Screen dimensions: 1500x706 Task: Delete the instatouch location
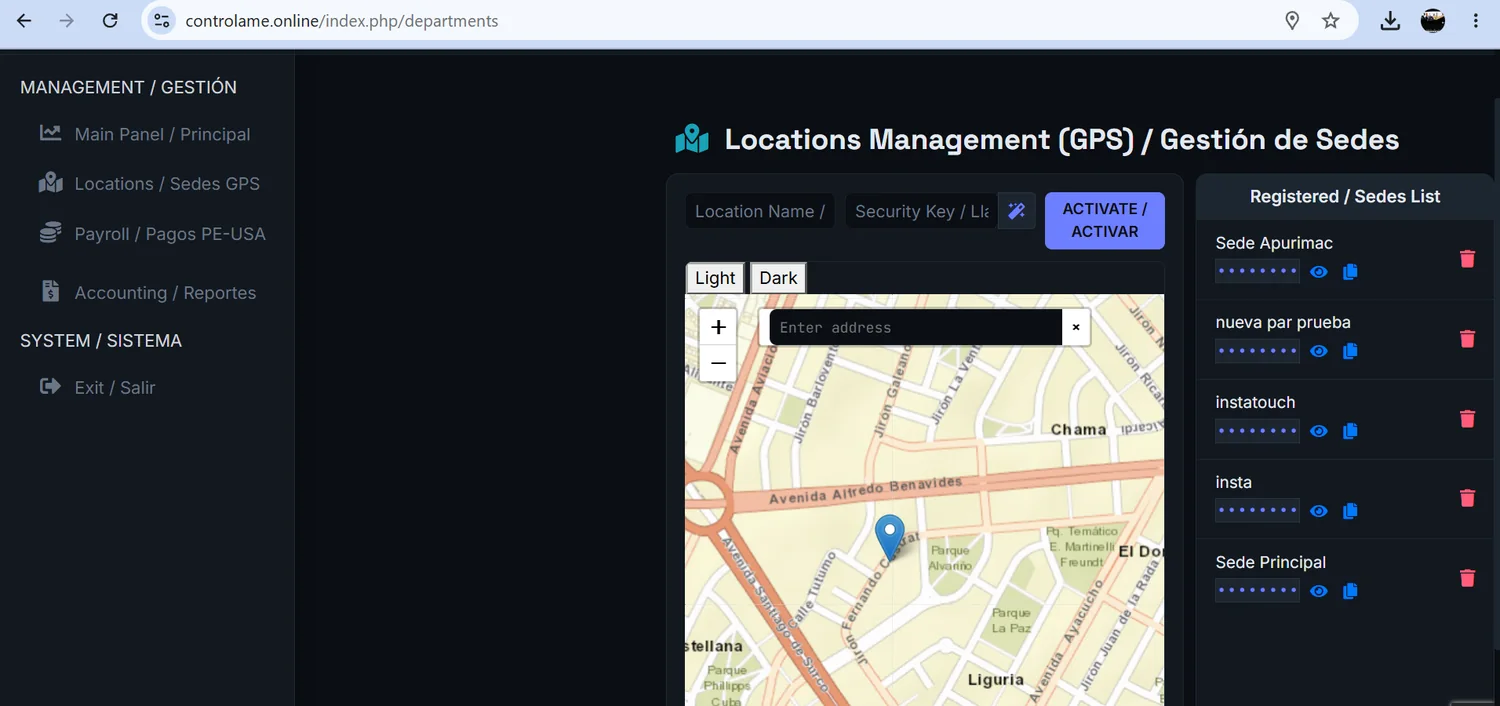(1467, 419)
